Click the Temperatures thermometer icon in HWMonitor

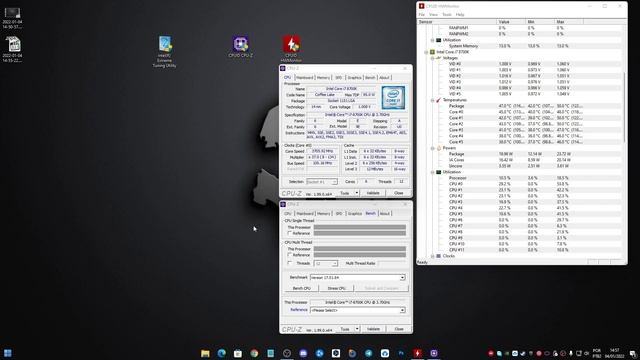click(x=439, y=100)
